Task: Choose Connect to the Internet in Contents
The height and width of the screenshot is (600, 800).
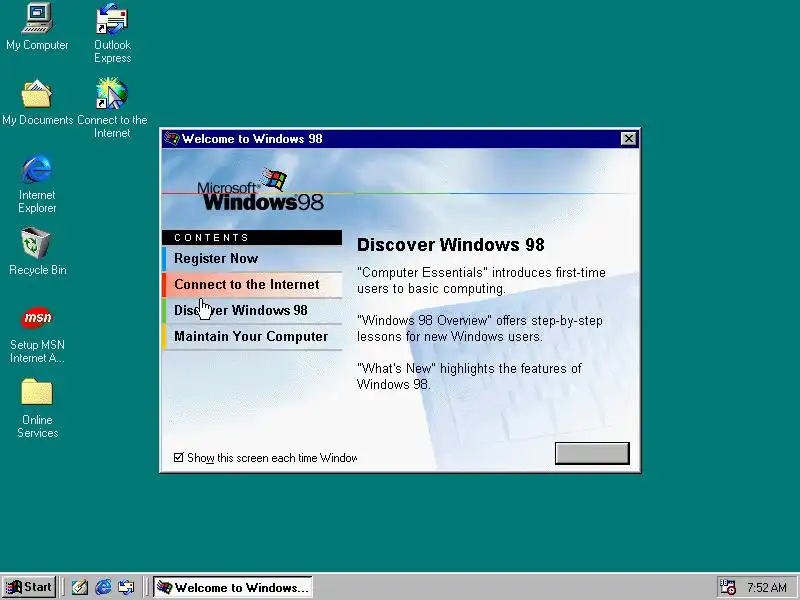Action: [252, 284]
